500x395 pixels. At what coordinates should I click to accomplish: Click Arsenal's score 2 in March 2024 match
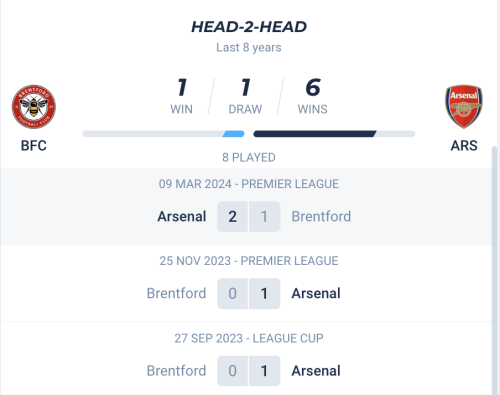point(232,217)
